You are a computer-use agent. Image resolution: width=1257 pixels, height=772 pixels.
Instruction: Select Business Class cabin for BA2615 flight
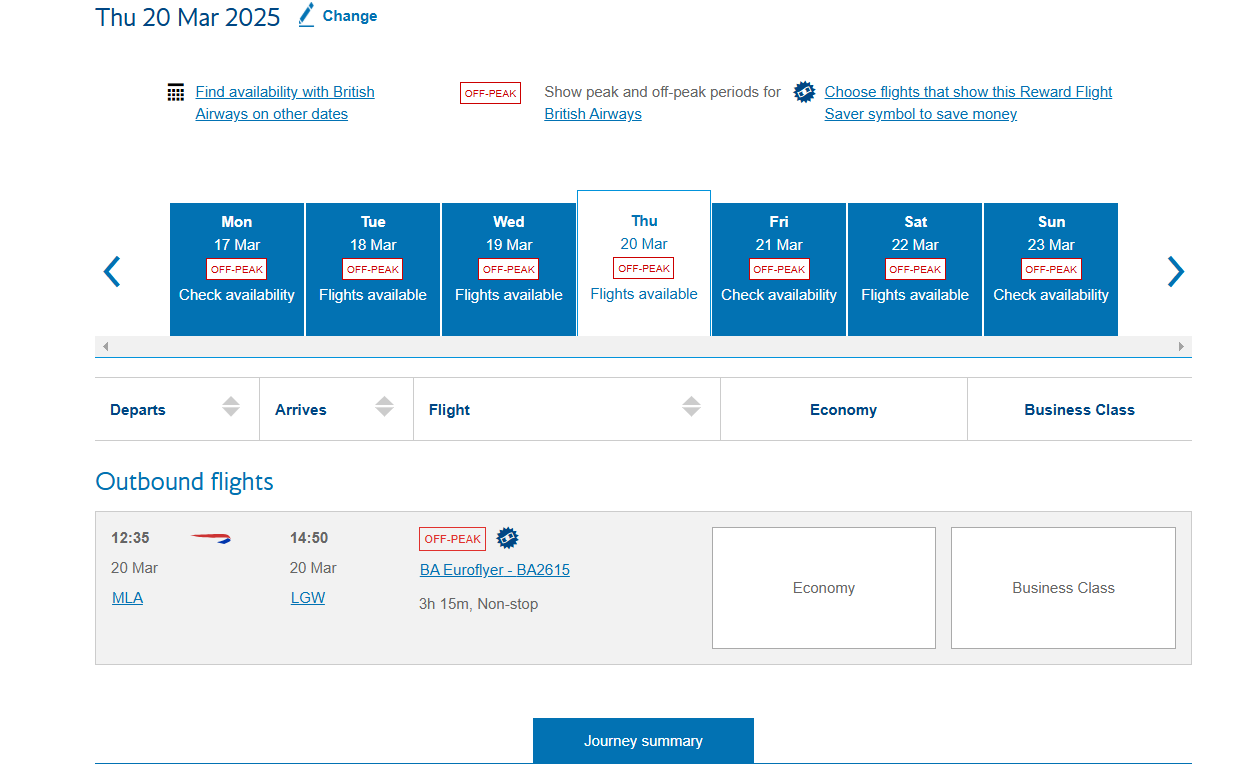(x=1062, y=588)
